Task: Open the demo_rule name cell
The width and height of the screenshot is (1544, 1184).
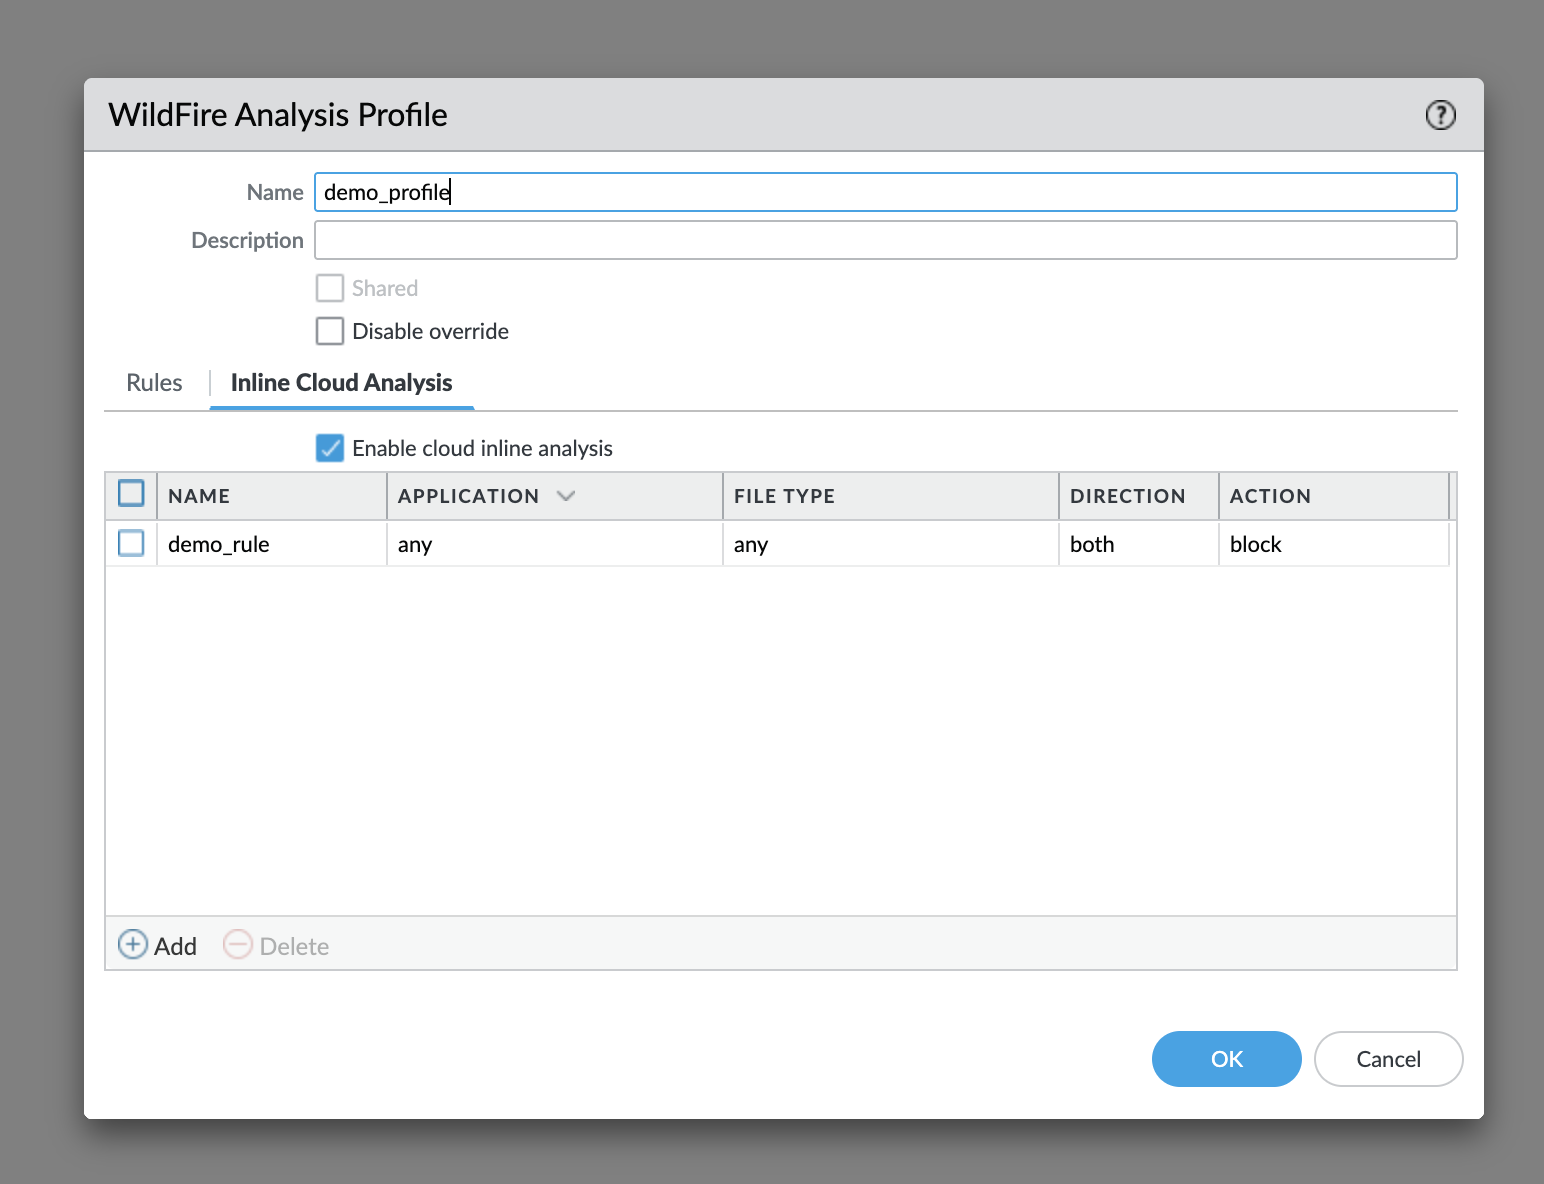Action: pos(219,544)
